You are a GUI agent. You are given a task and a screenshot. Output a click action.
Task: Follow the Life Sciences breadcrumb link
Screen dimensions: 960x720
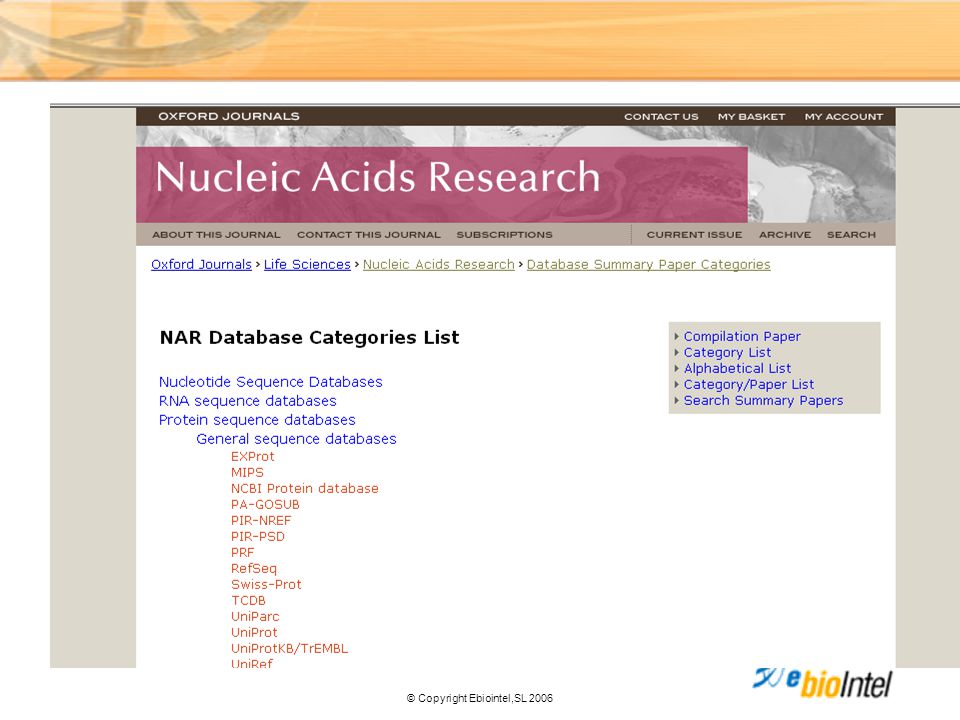pos(307,264)
